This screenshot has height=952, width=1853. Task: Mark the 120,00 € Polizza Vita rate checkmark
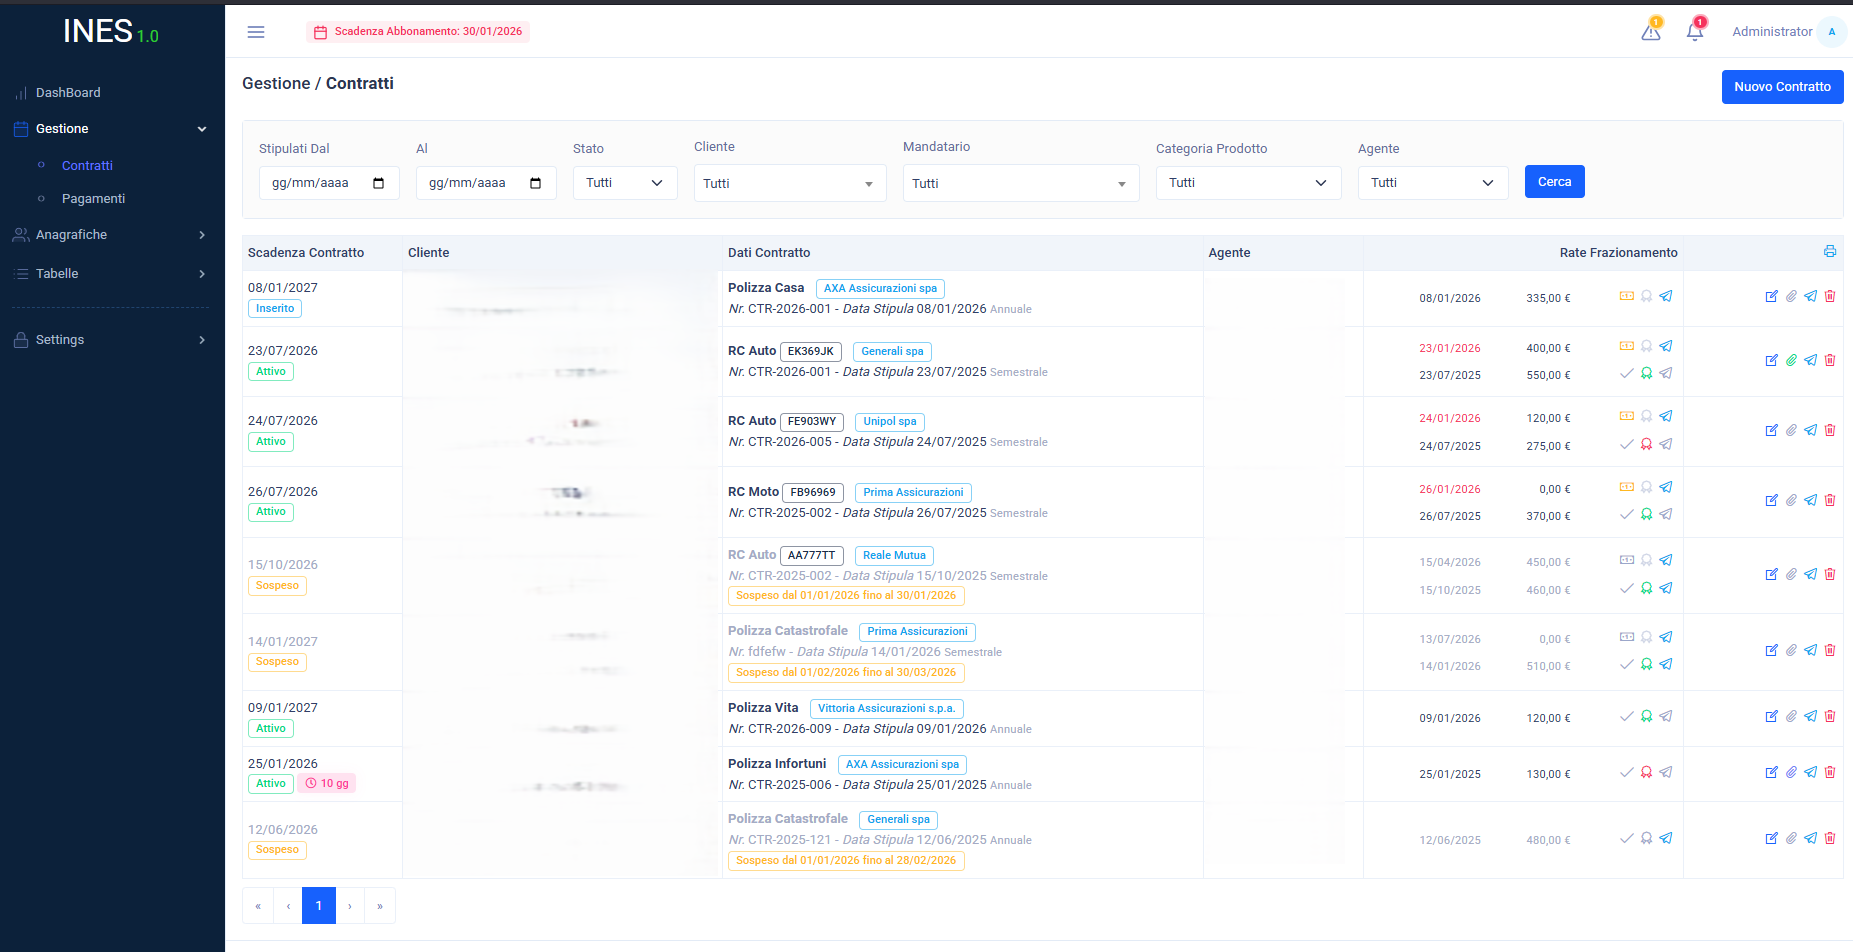tap(1627, 716)
